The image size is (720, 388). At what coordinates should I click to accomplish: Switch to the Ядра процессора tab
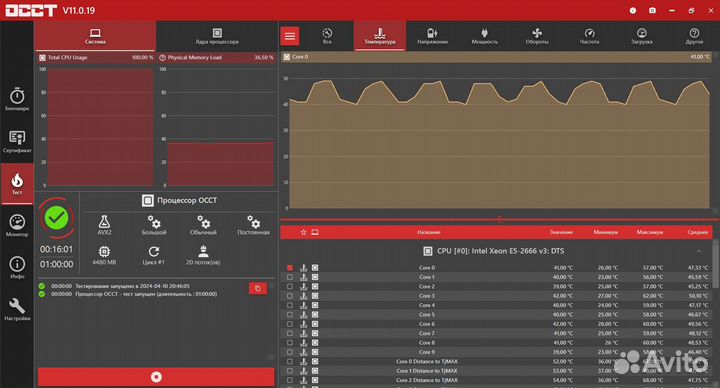pos(217,36)
